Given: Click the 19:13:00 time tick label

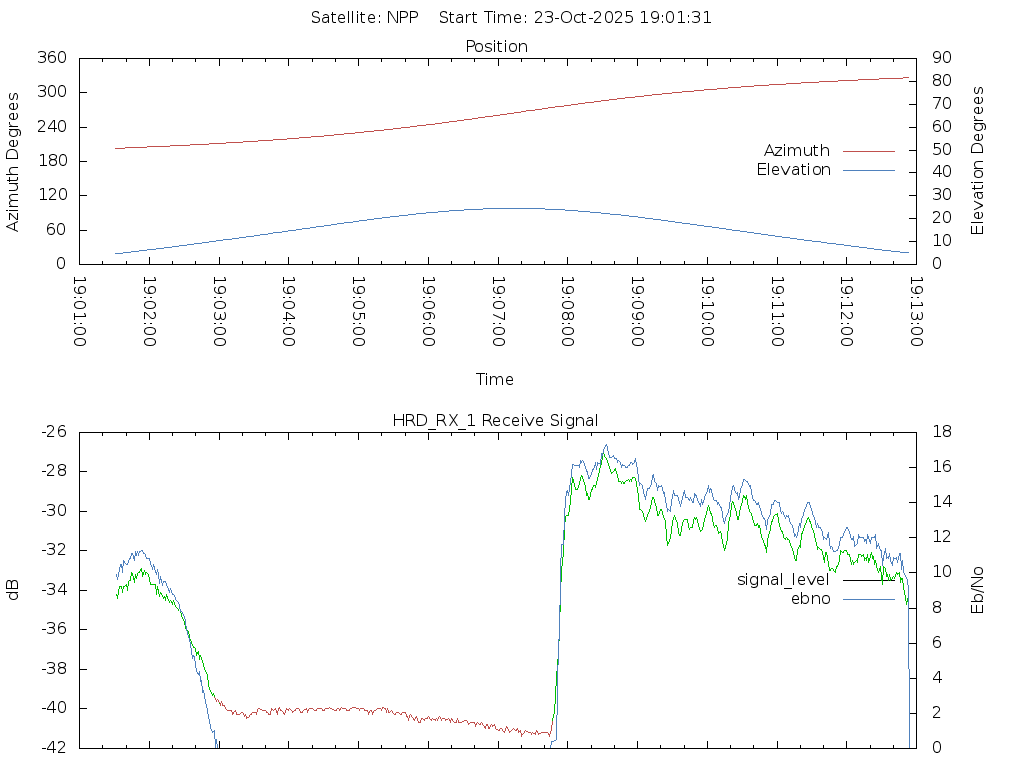Looking at the screenshot, I should 916,311.
